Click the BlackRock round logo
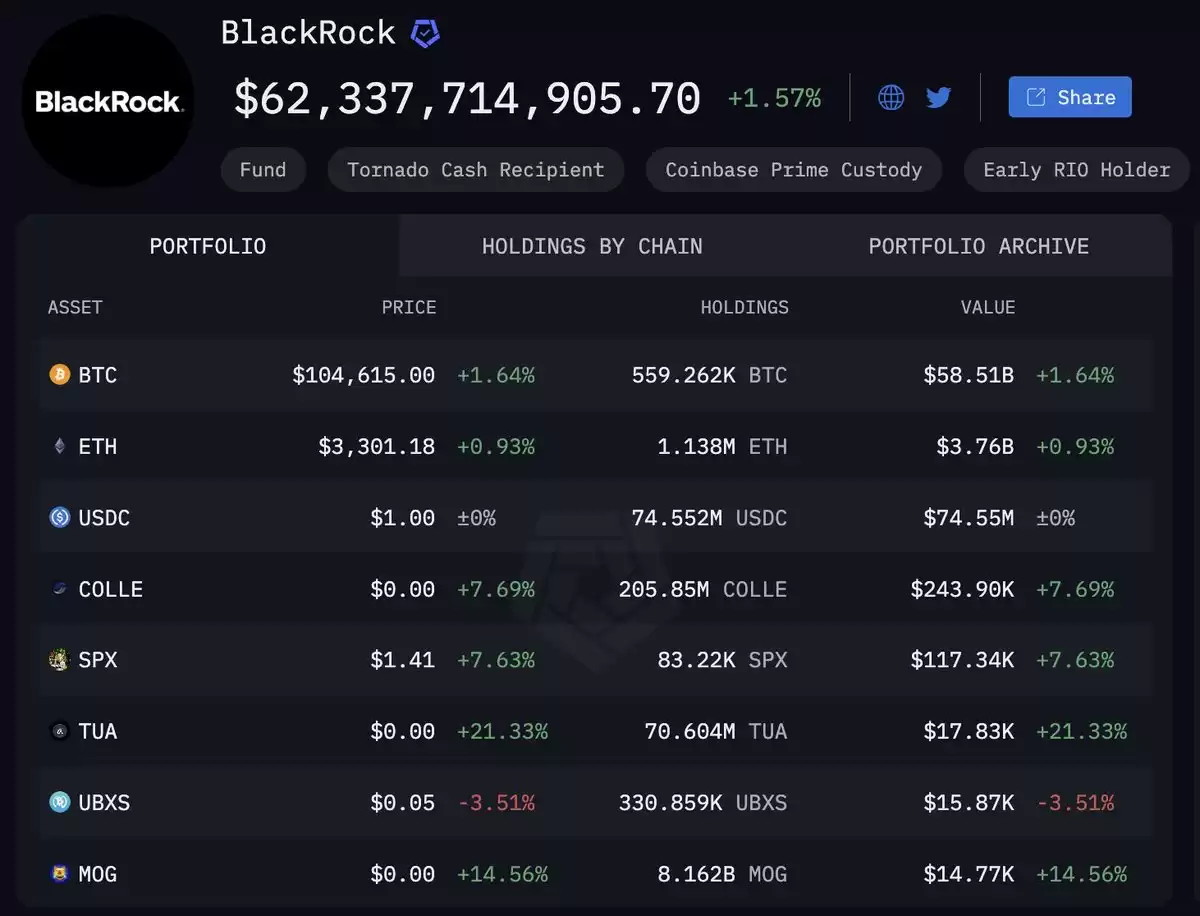 tap(108, 101)
